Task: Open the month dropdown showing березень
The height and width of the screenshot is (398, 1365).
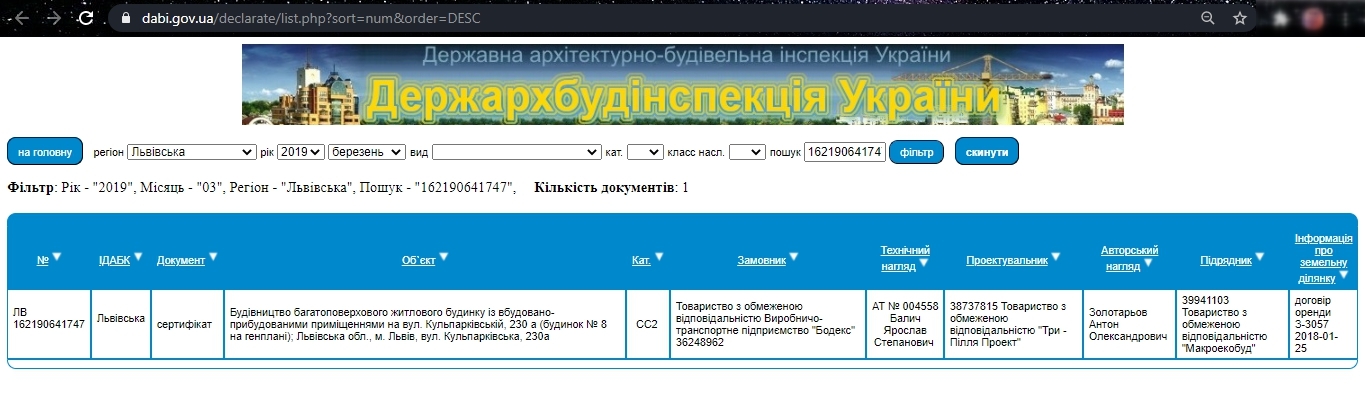Action: pyautogui.click(x=368, y=152)
